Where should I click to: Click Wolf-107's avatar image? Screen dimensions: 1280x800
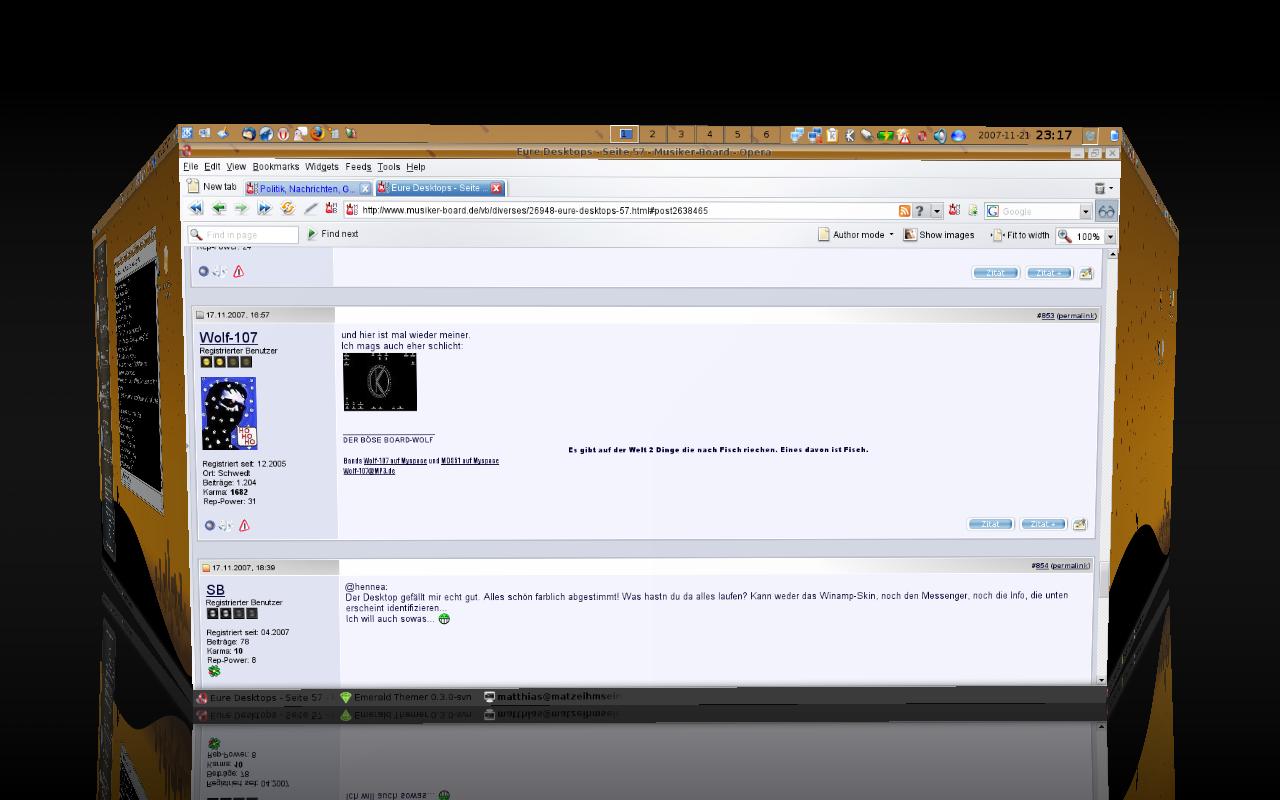[x=229, y=413]
